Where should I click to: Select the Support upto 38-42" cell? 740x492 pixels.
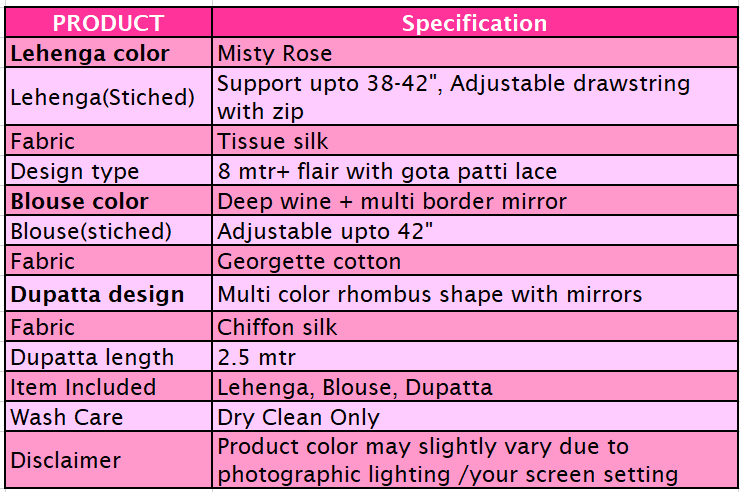pos(475,96)
